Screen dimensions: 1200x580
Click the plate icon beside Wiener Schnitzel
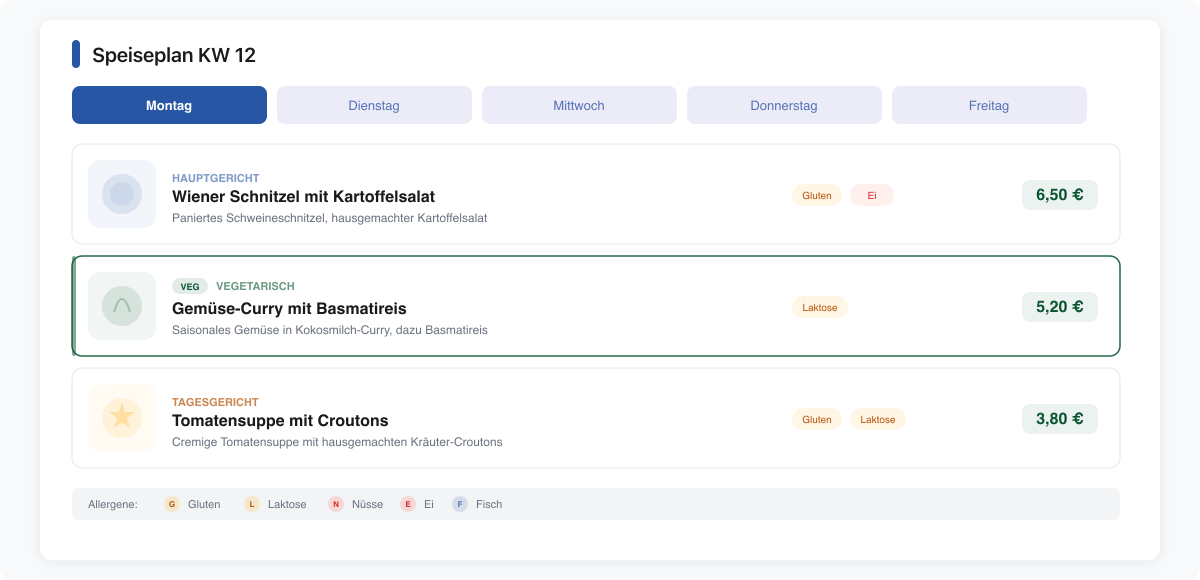(121, 194)
